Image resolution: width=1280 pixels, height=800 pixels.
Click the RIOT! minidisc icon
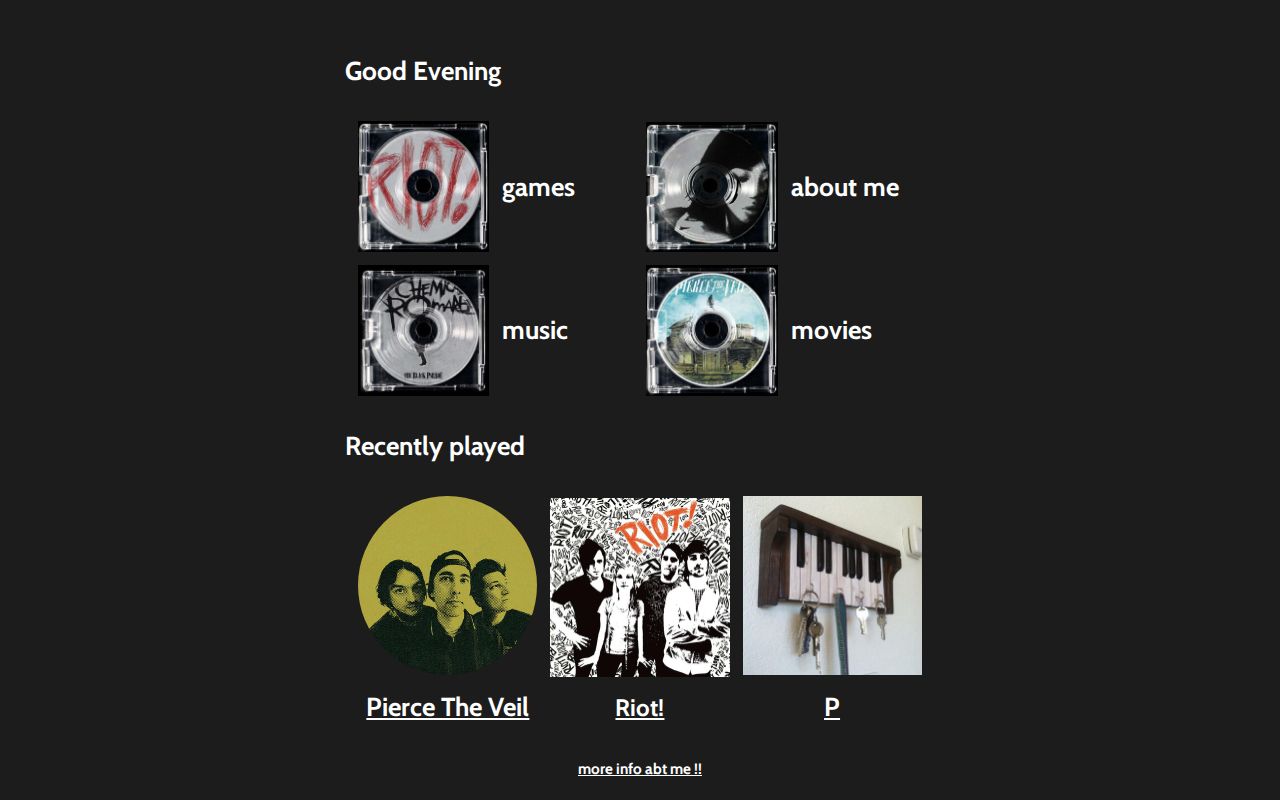click(x=423, y=187)
